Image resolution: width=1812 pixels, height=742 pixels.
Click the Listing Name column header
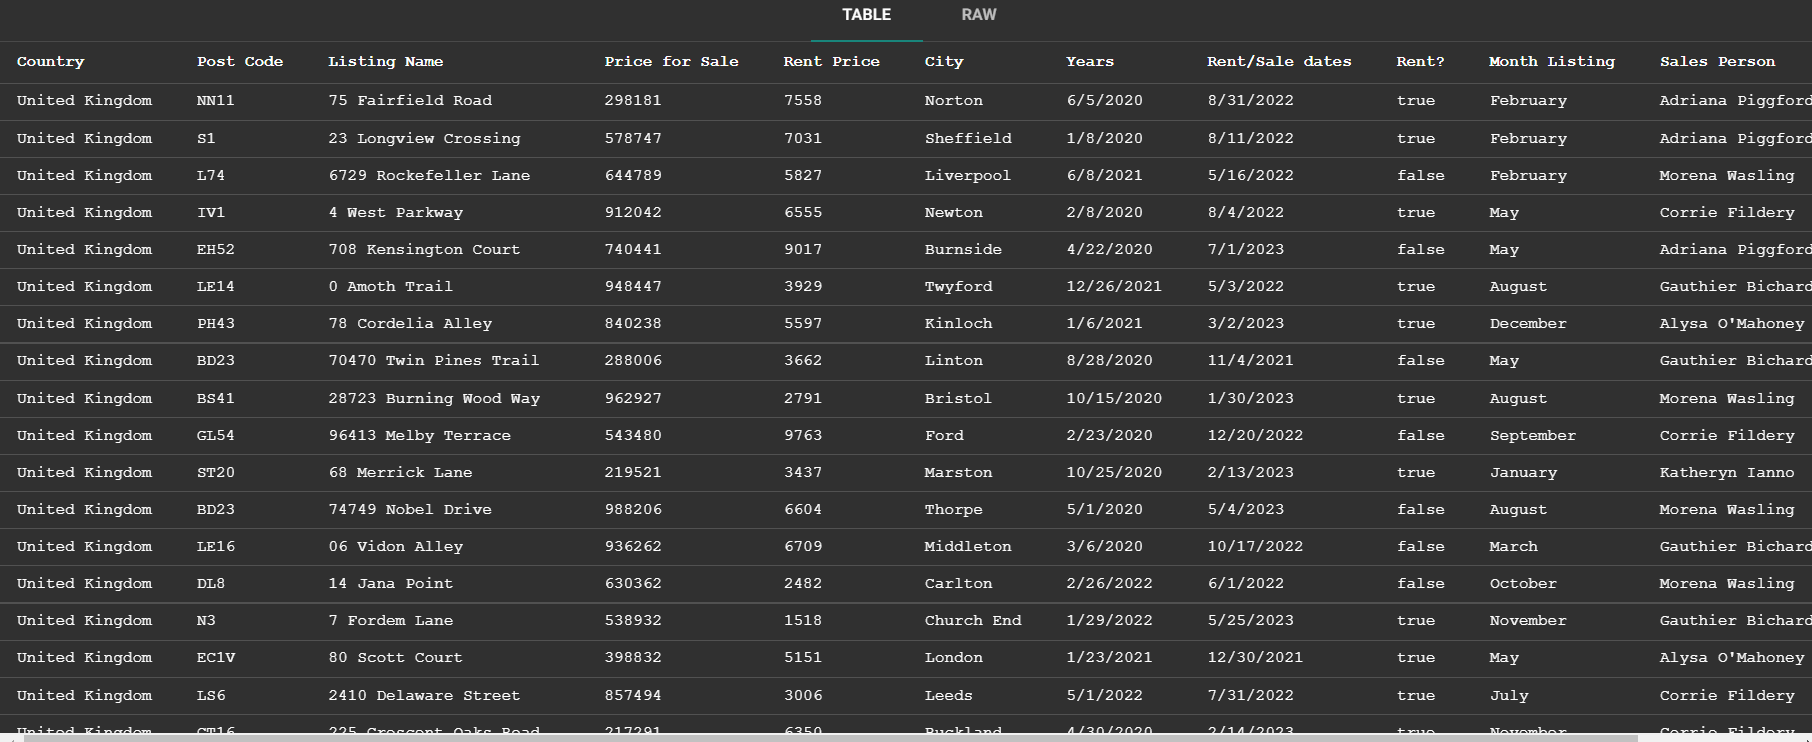point(386,62)
